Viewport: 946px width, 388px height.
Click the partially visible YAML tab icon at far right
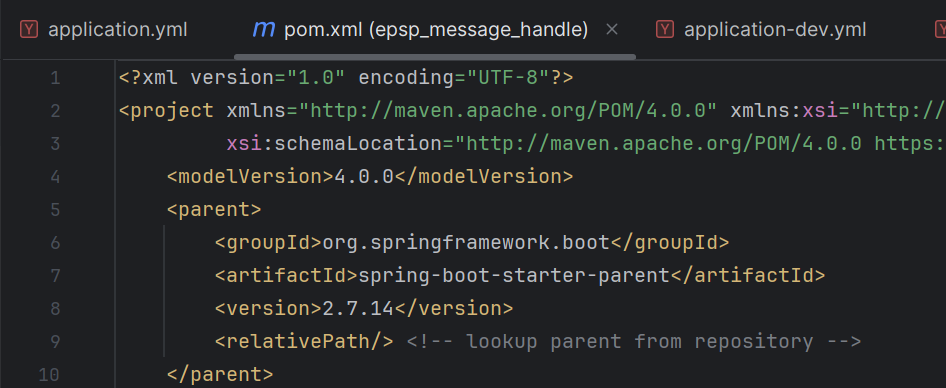[941, 30]
